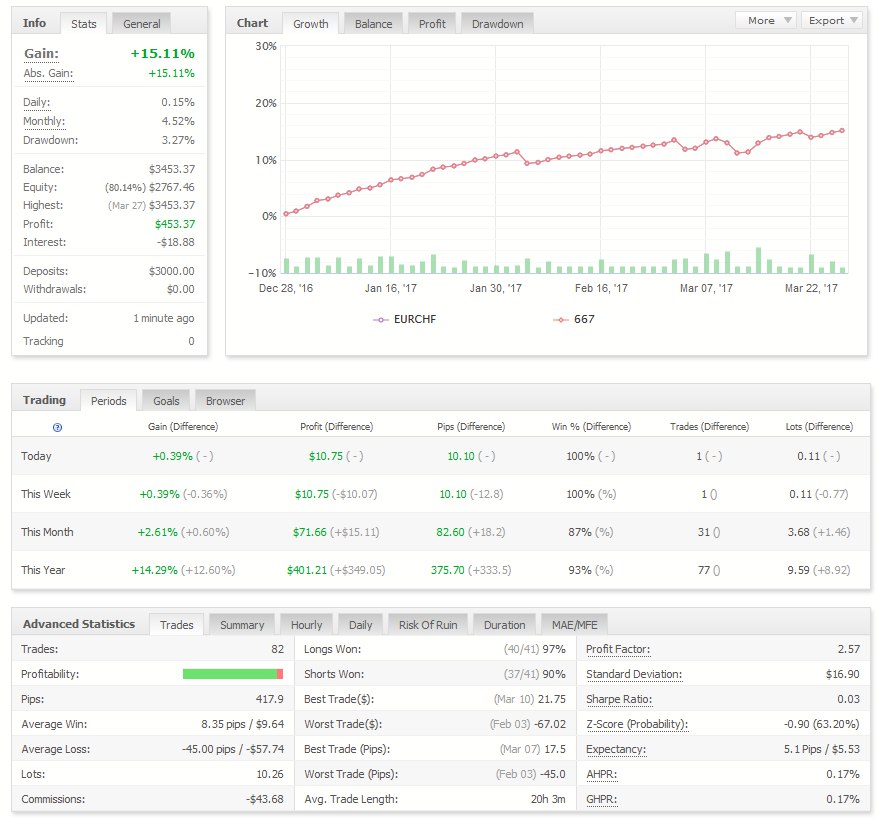Viewport: 879px width, 819px height.
Task: Click the Abs. Gain: label
Action: 48,73
